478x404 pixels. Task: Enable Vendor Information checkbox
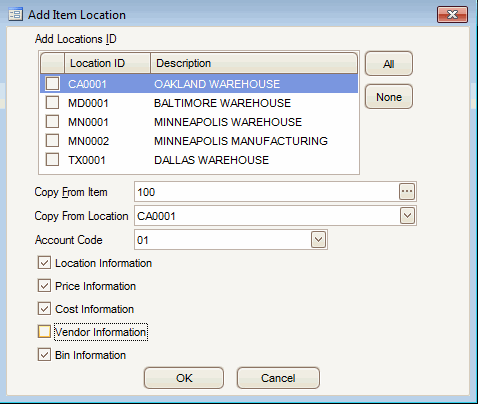(x=44, y=332)
